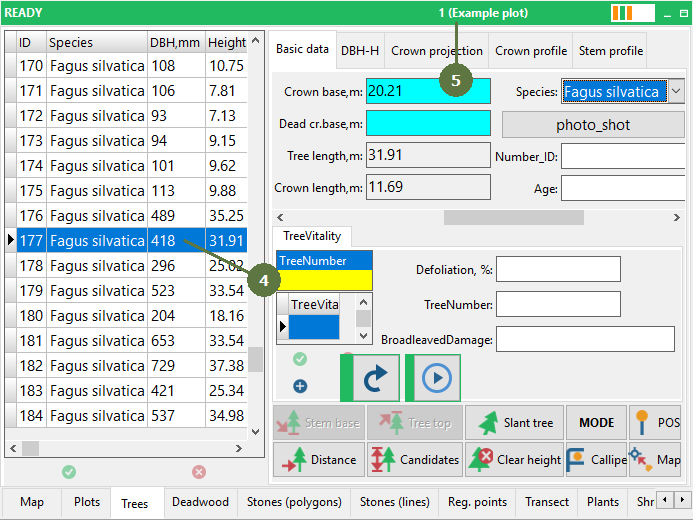This screenshot has width=693, height=520.
Task: Click green check in TreeVitality panel
Action: coord(300,359)
